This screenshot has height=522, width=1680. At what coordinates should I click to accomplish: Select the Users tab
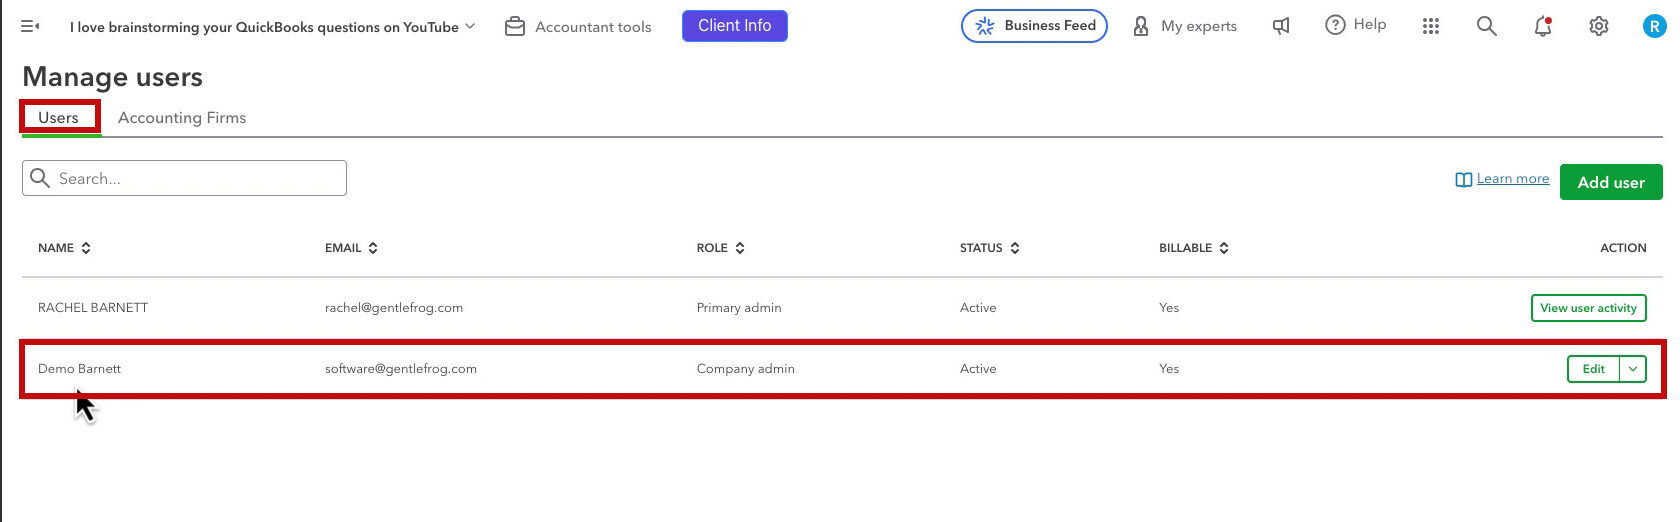tap(58, 118)
